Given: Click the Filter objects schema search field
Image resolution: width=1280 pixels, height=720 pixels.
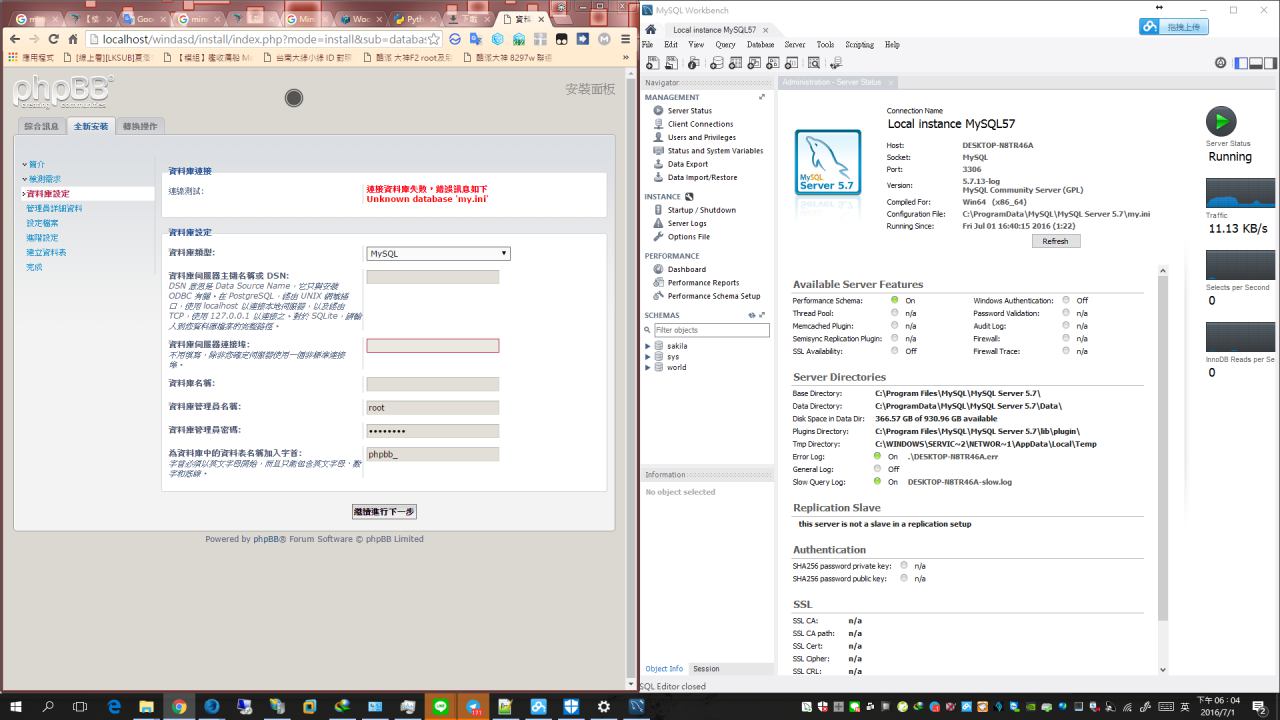Looking at the screenshot, I should click(x=711, y=330).
